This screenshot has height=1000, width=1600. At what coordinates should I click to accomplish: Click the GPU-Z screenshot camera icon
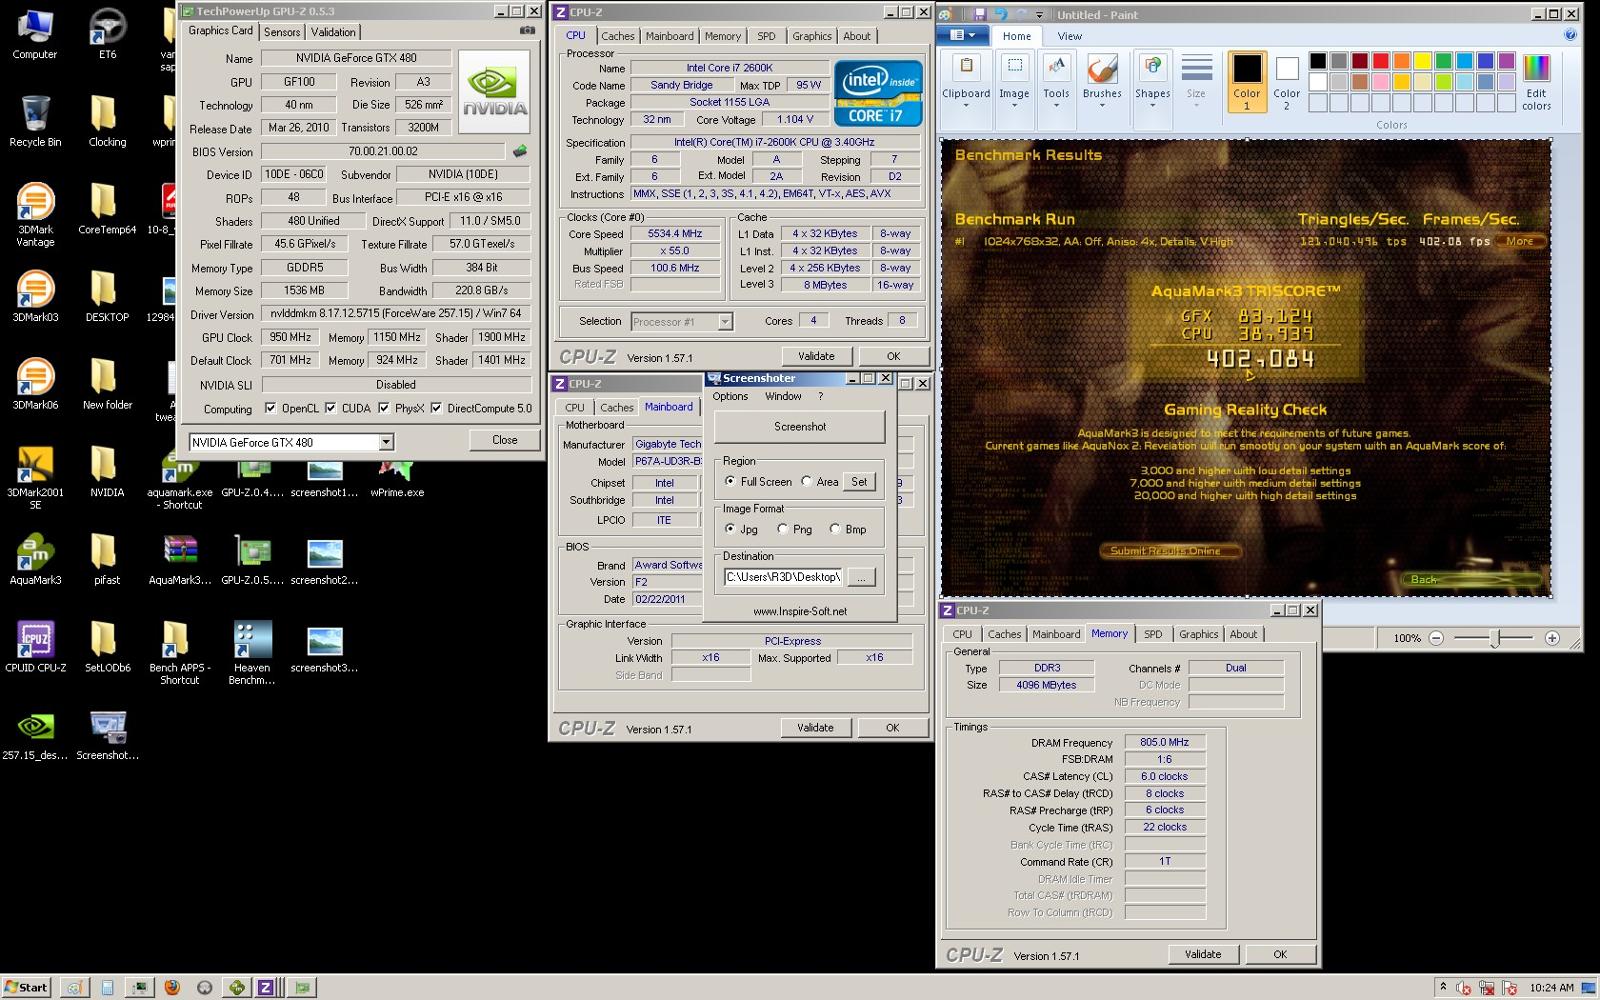[x=527, y=31]
